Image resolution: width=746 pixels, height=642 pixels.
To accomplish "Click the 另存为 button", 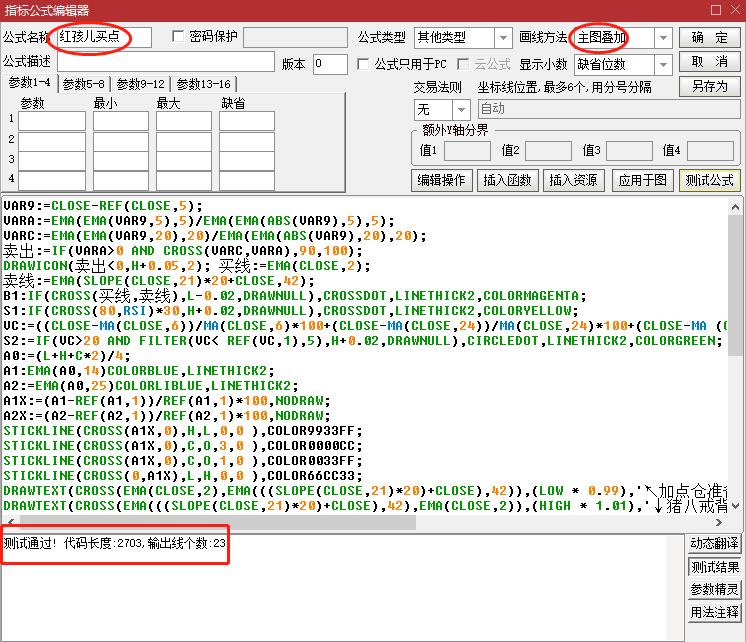I will coord(709,87).
